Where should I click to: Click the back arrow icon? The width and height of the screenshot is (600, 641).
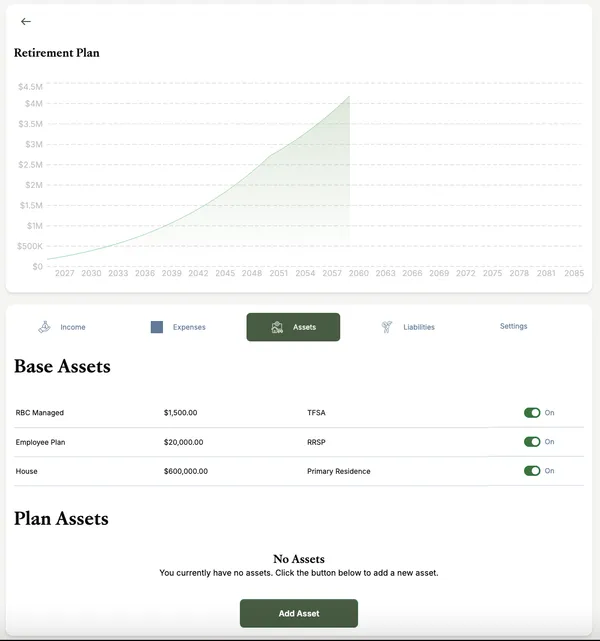click(26, 22)
